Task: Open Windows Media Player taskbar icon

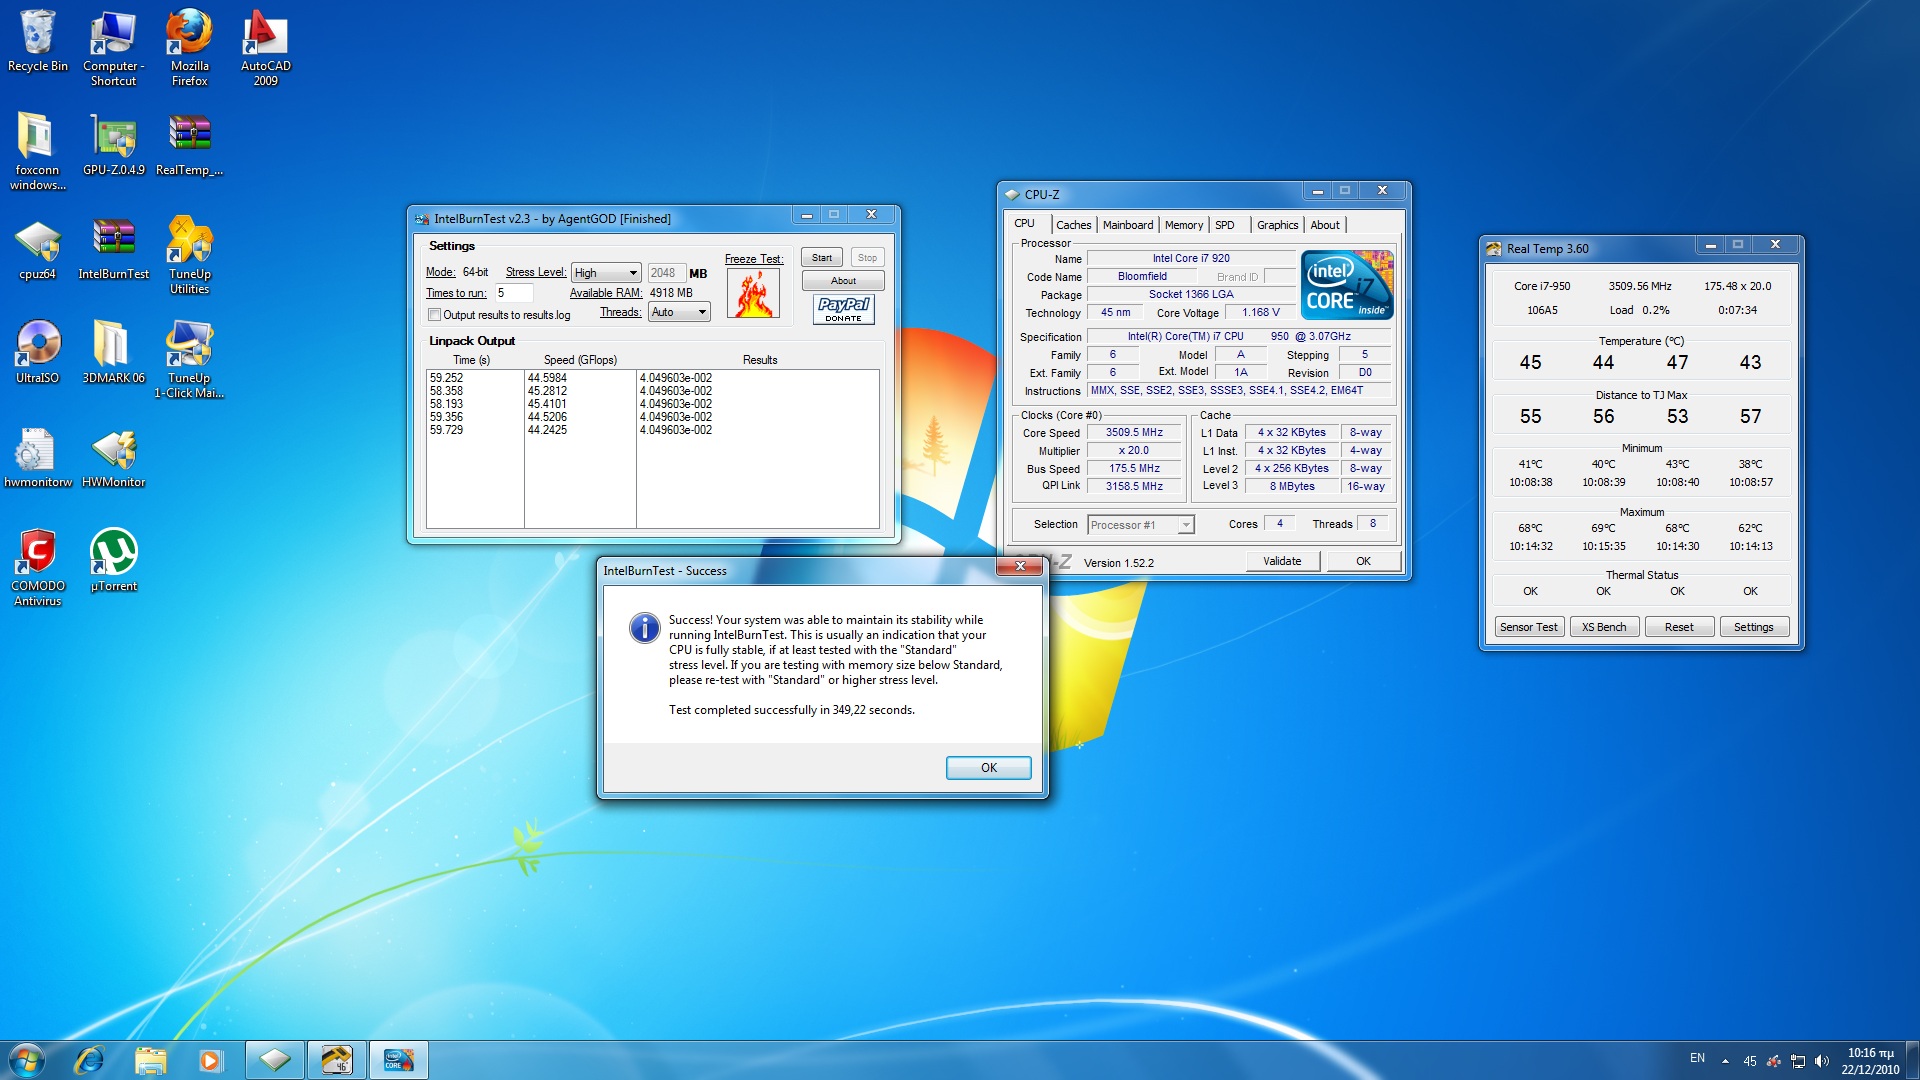Action: (x=210, y=1060)
